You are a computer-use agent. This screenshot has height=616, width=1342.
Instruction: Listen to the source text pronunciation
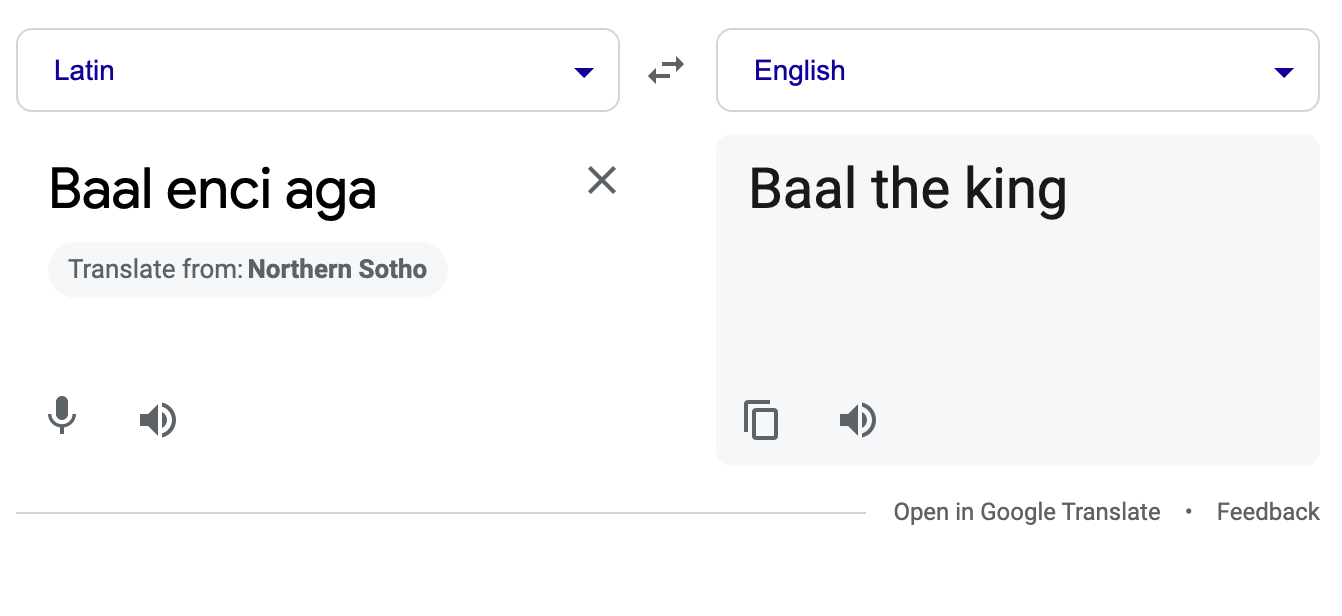(158, 420)
